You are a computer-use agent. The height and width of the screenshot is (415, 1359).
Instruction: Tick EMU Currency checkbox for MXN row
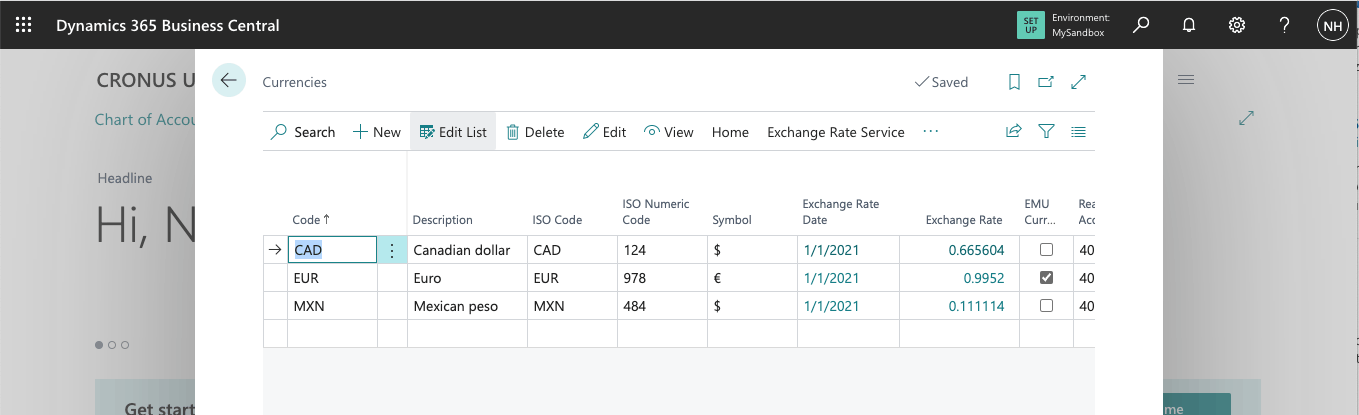(x=1046, y=306)
